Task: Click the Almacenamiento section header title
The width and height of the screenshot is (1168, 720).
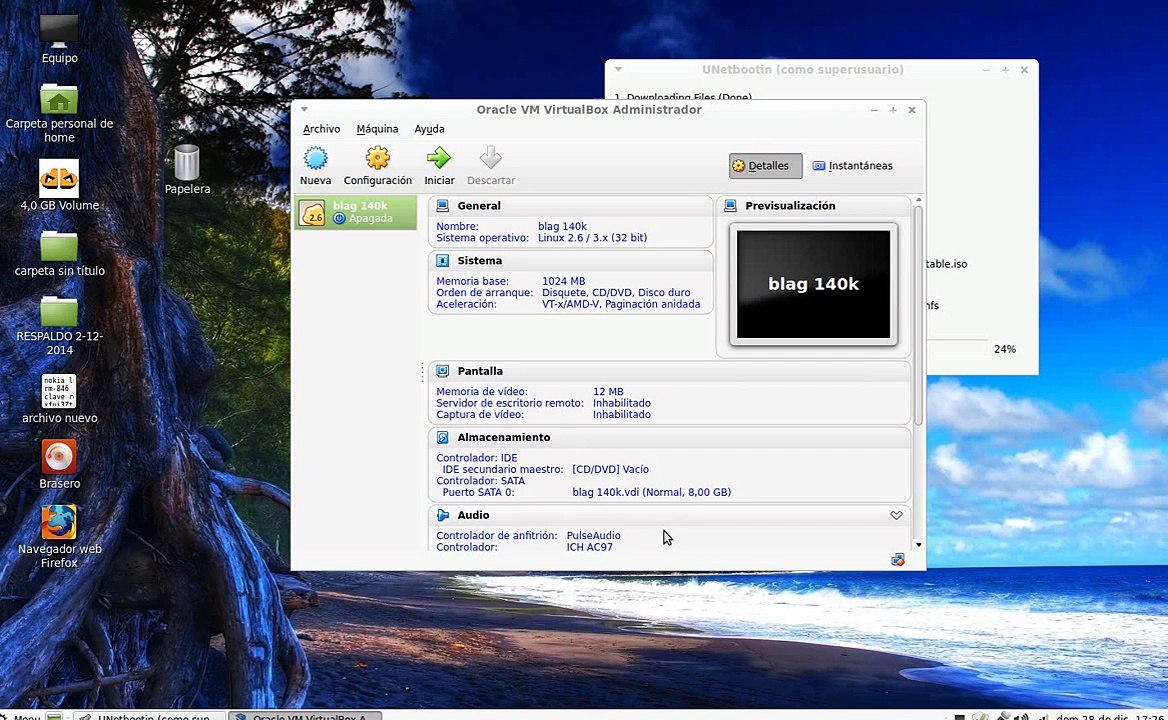Action: pos(504,437)
